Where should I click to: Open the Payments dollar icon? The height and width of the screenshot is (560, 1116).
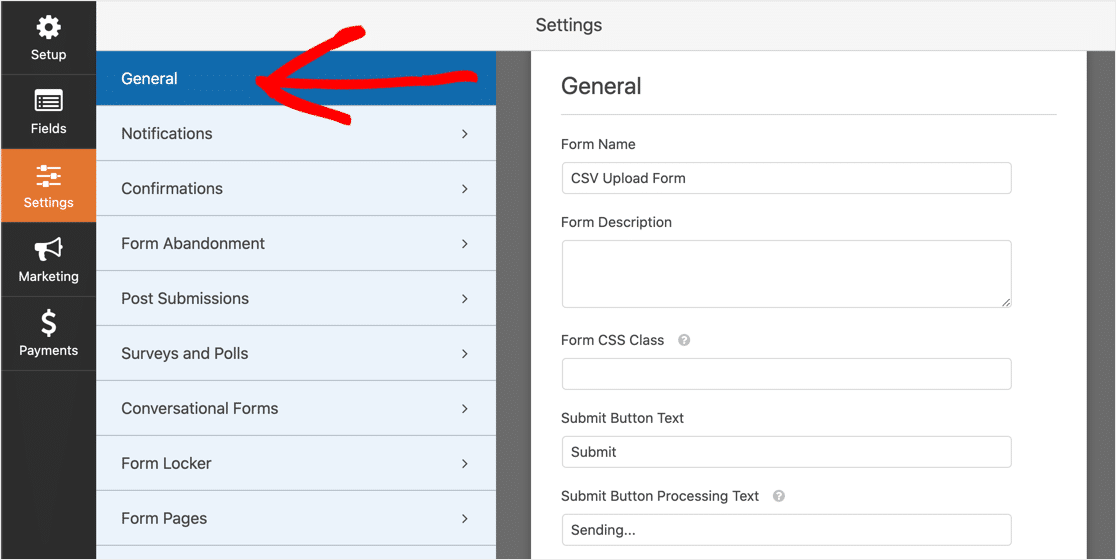[x=48, y=324]
